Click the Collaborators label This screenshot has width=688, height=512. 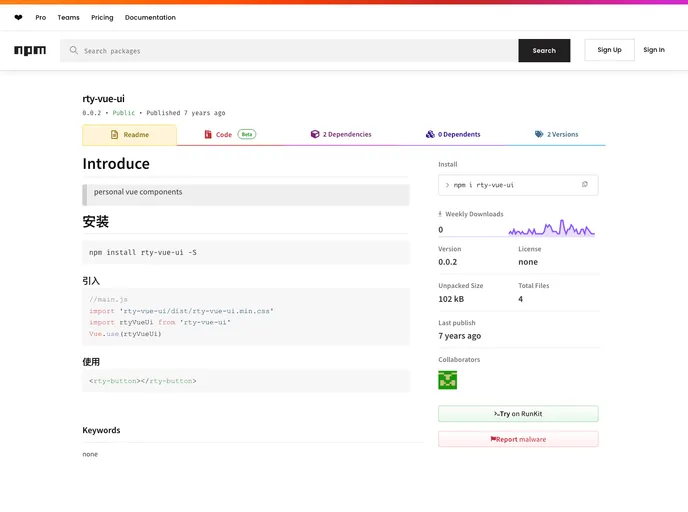(459, 359)
